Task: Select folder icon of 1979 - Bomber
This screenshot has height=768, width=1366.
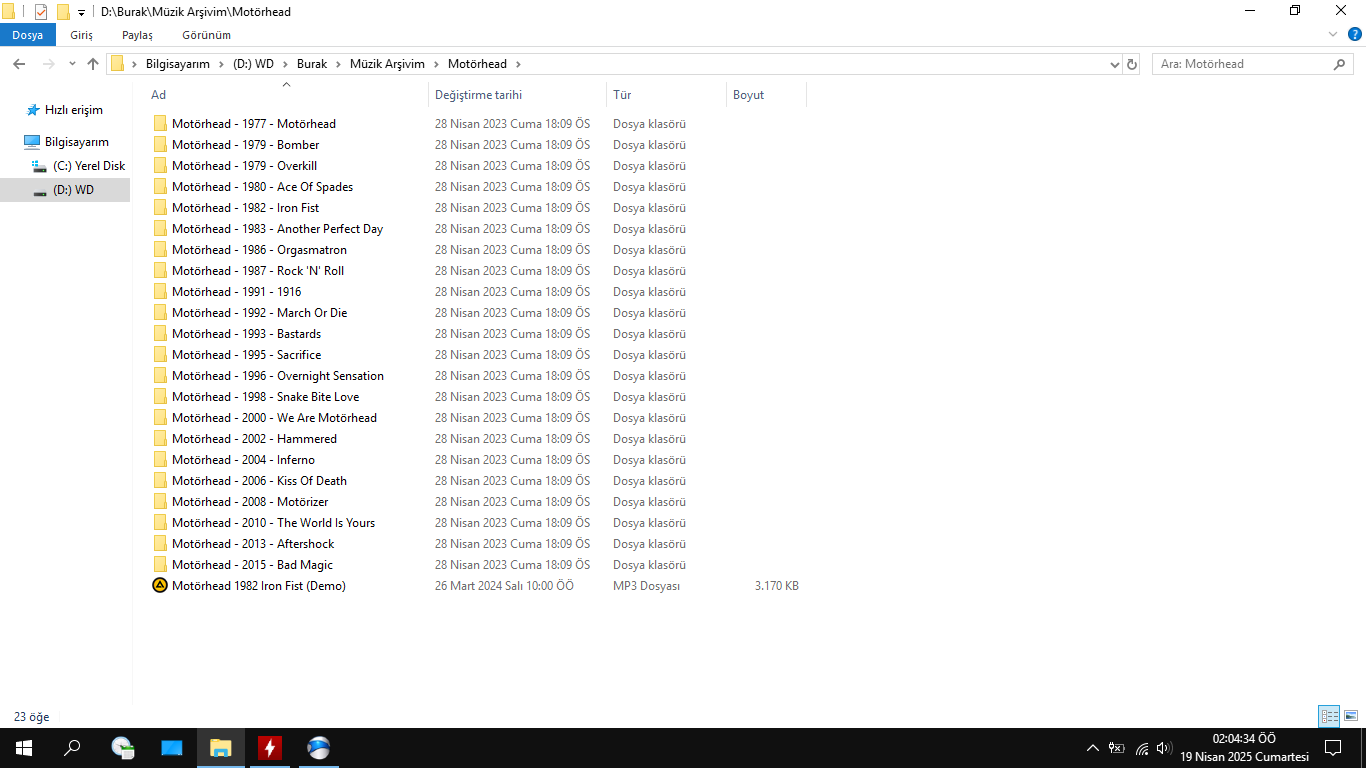Action: pos(160,145)
